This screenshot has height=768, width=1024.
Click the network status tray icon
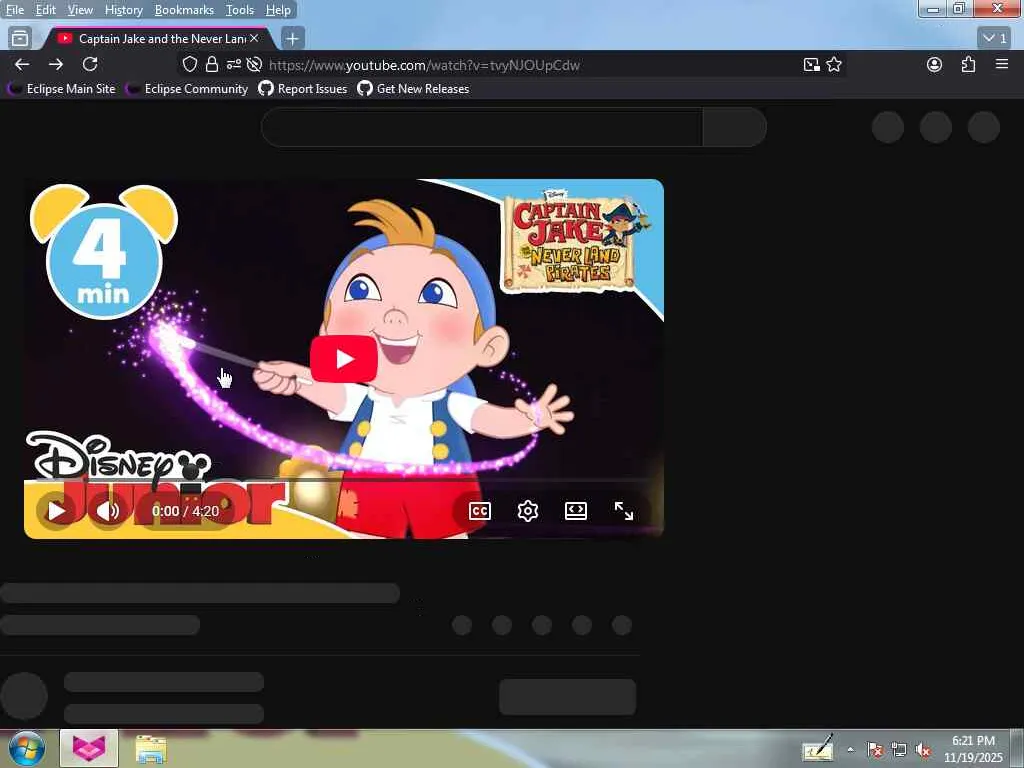click(x=899, y=750)
